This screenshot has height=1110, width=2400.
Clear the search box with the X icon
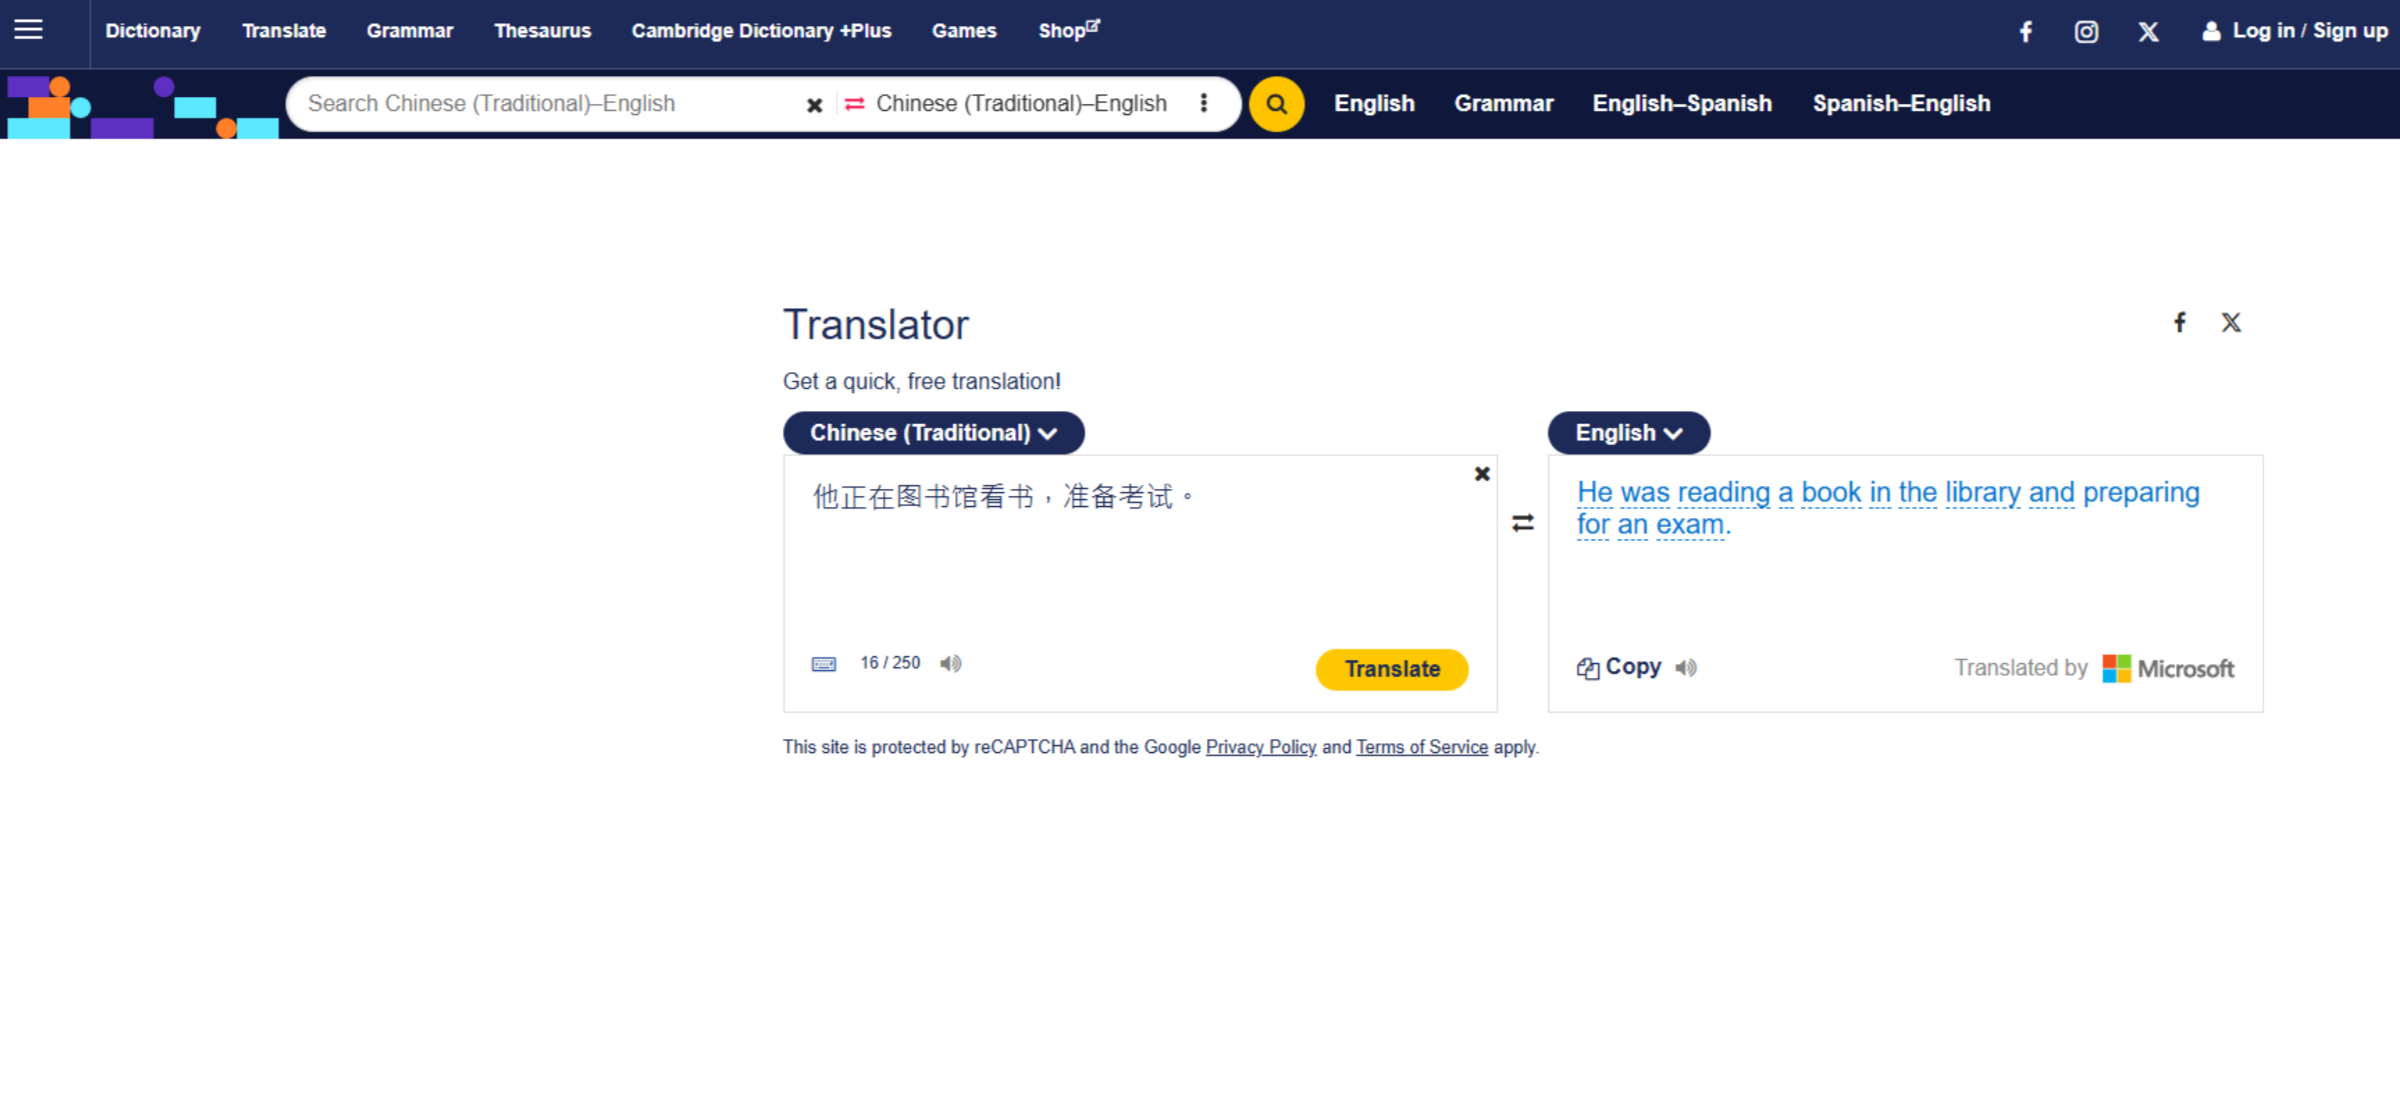click(x=815, y=104)
